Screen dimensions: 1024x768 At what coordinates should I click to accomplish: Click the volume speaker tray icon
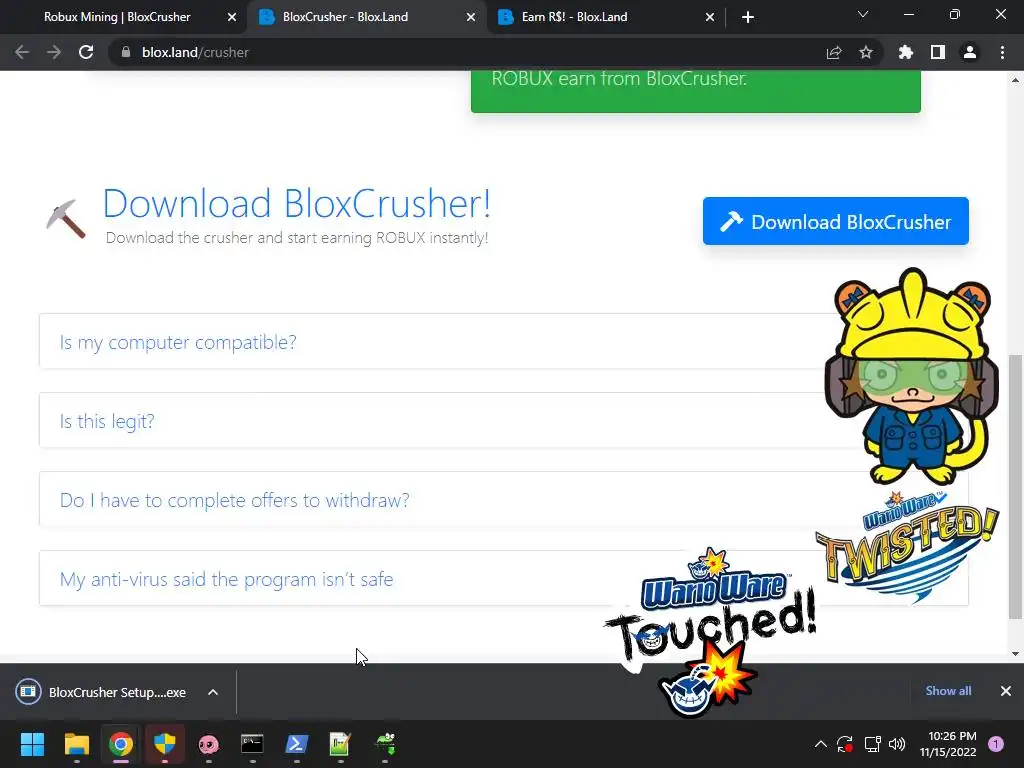point(897,744)
